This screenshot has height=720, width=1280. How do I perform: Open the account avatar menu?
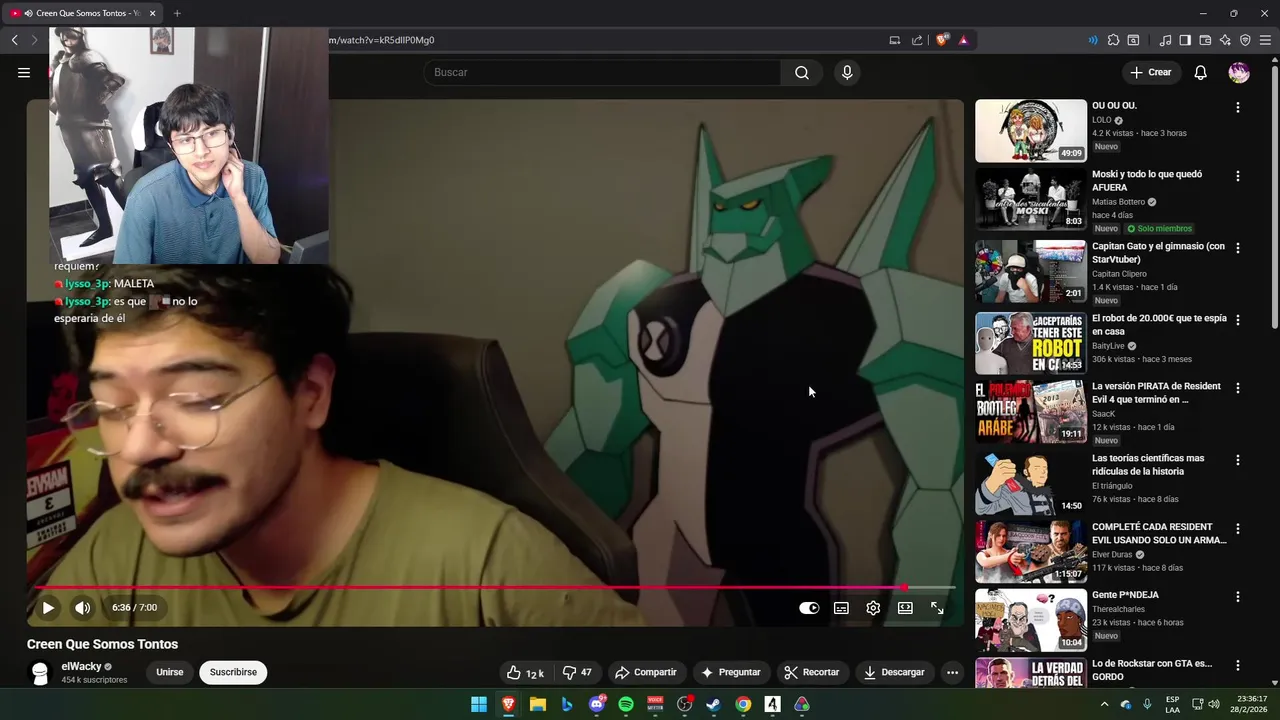[x=1239, y=72]
